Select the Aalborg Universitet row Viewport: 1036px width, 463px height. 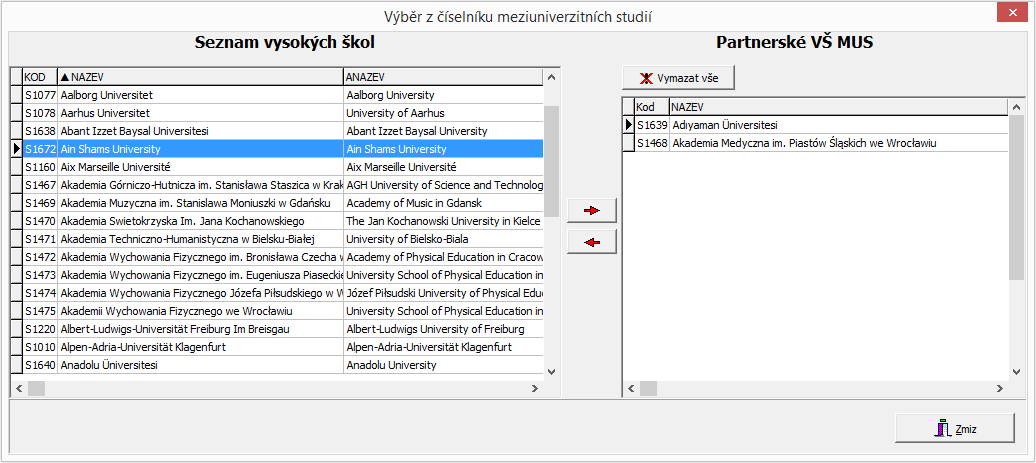coord(200,95)
